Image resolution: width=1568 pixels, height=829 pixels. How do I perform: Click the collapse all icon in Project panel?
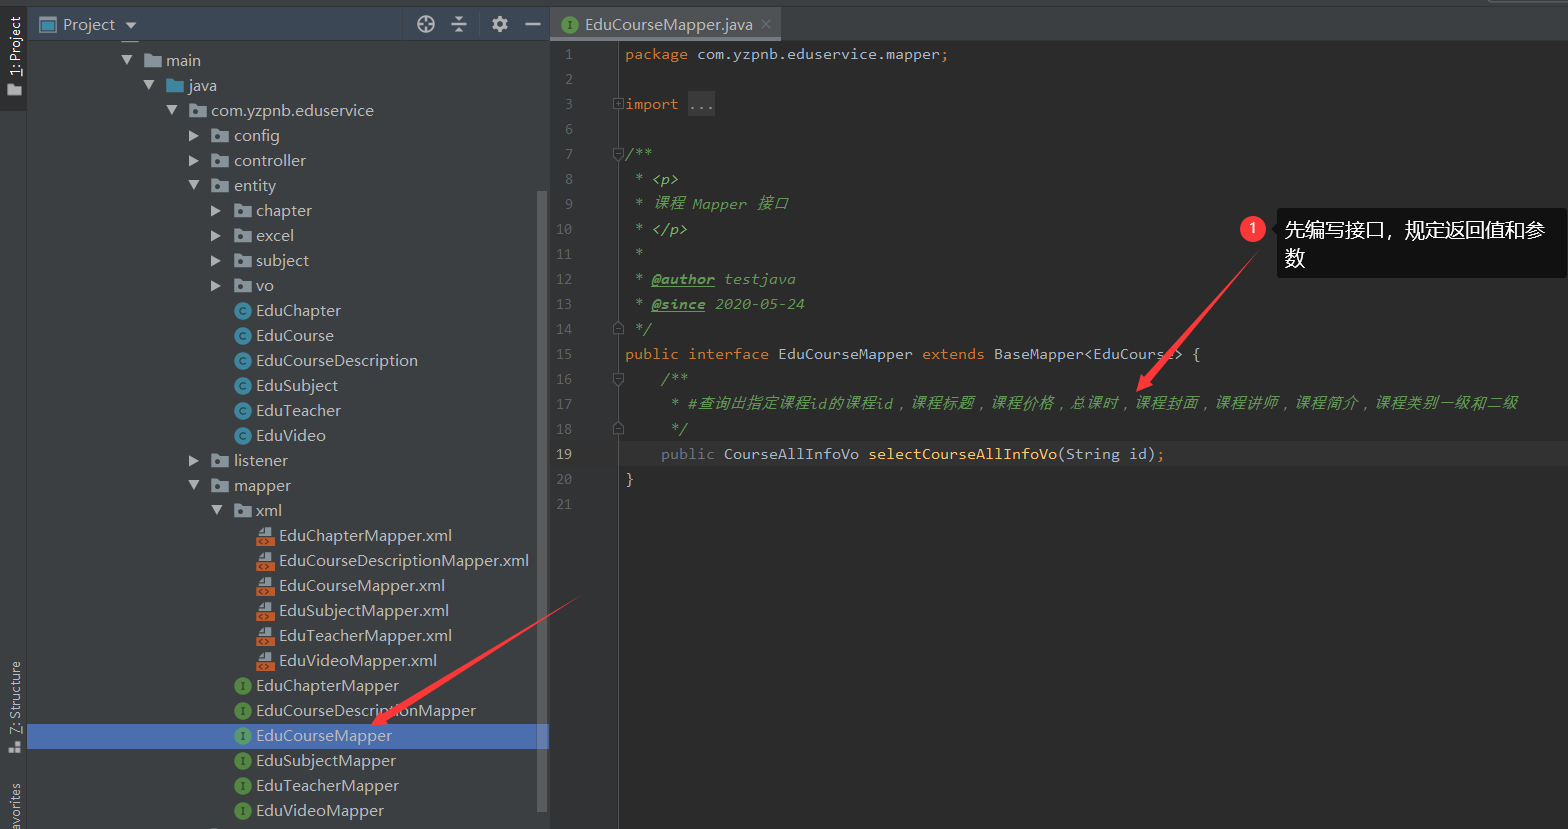[459, 24]
